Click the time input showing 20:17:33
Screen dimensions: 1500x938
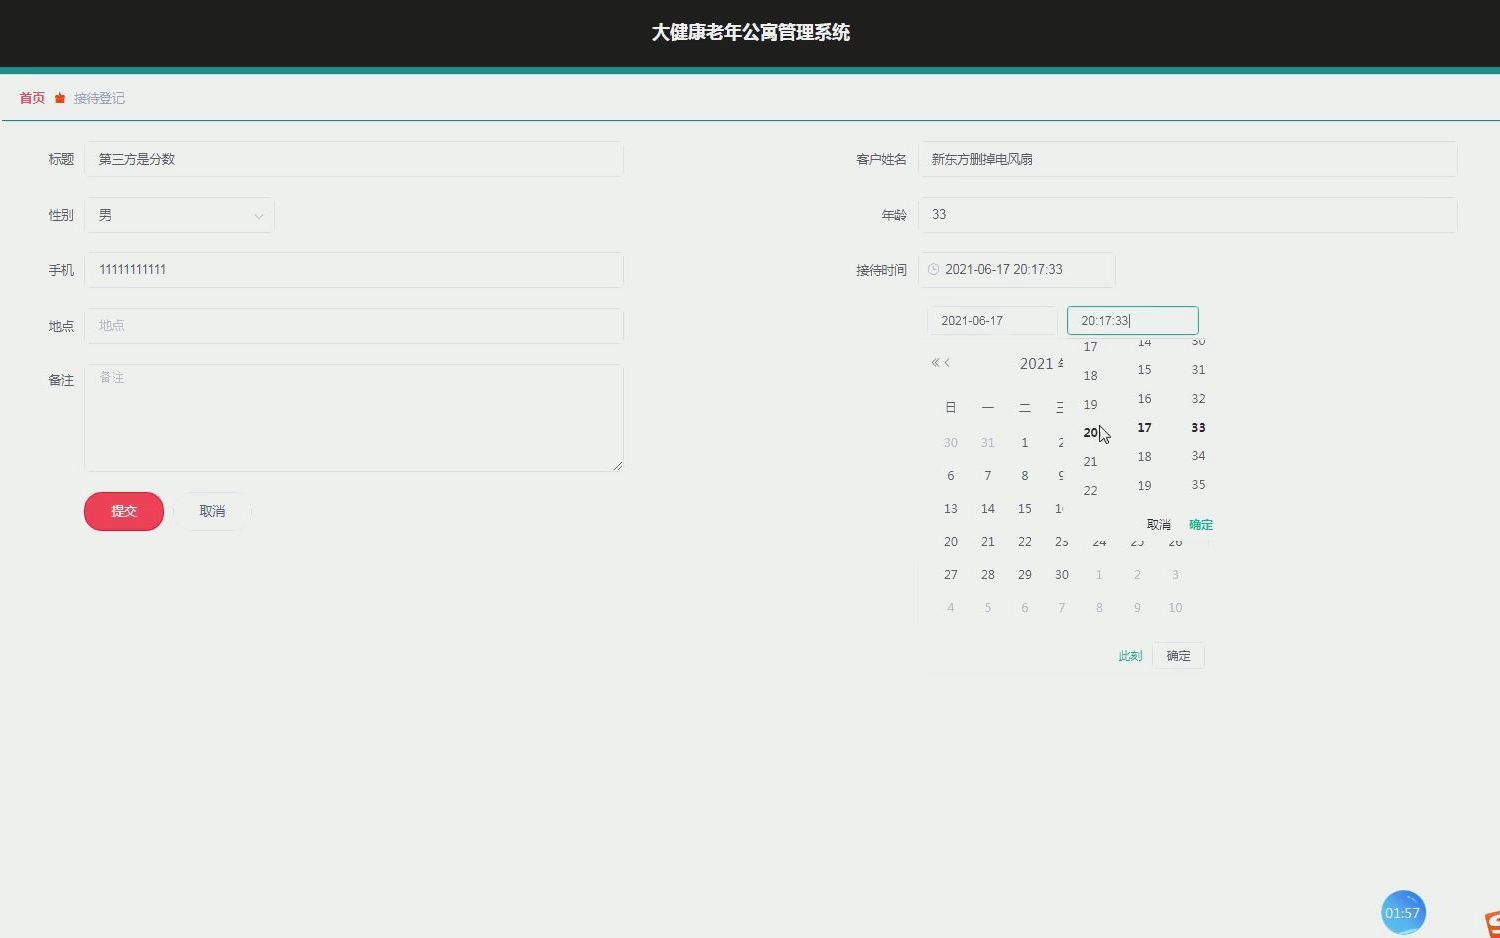click(x=1132, y=321)
